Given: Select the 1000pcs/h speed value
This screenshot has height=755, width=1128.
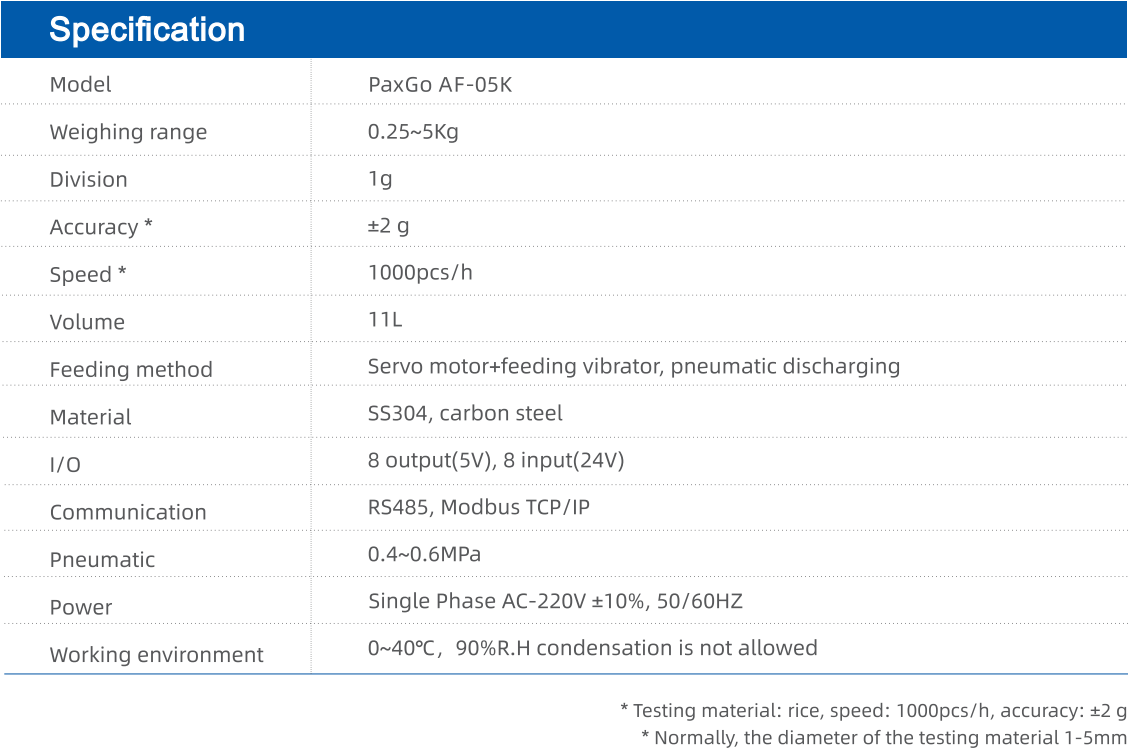Looking at the screenshot, I should pyautogui.click(x=420, y=273).
